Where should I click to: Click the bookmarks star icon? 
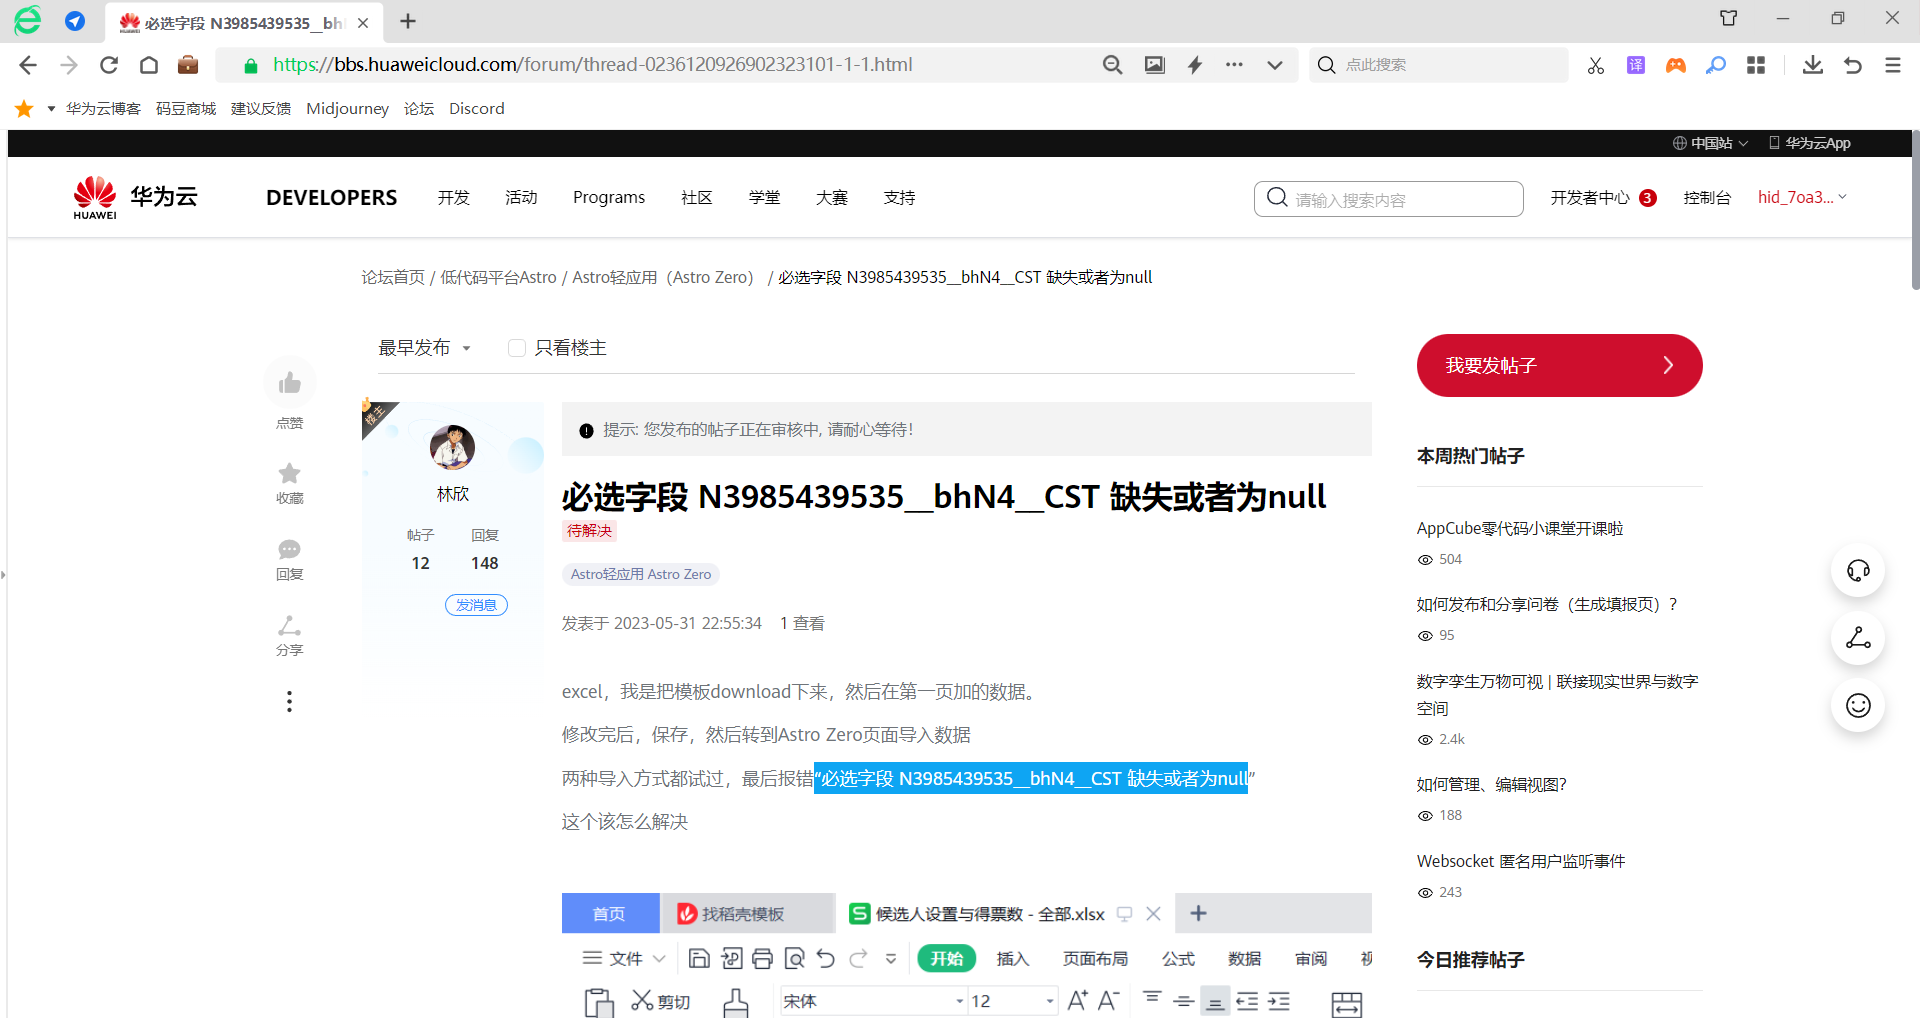pyautogui.click(x=24, y=108)
